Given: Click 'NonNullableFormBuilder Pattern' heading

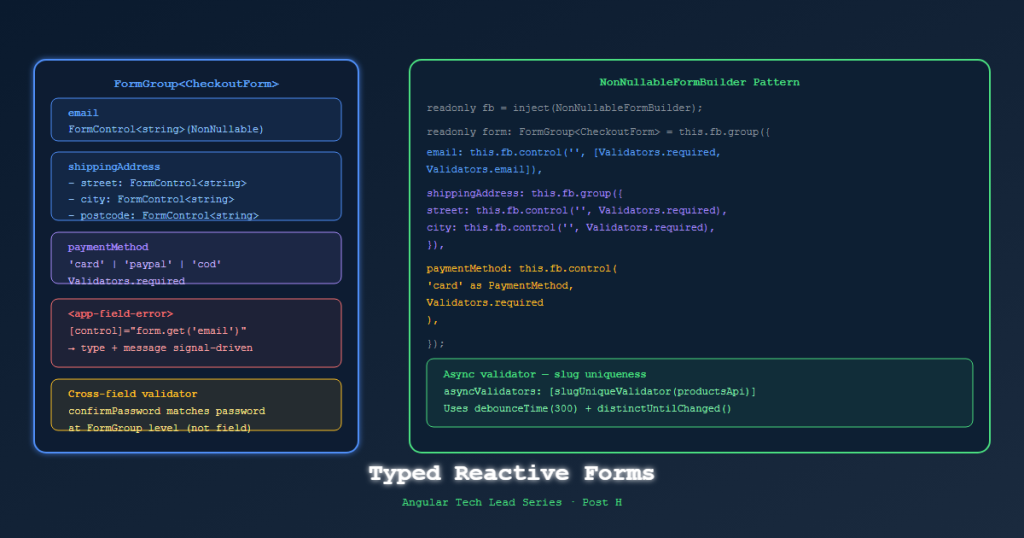Looking at the screenshot, I should click(x=699, y=82).
